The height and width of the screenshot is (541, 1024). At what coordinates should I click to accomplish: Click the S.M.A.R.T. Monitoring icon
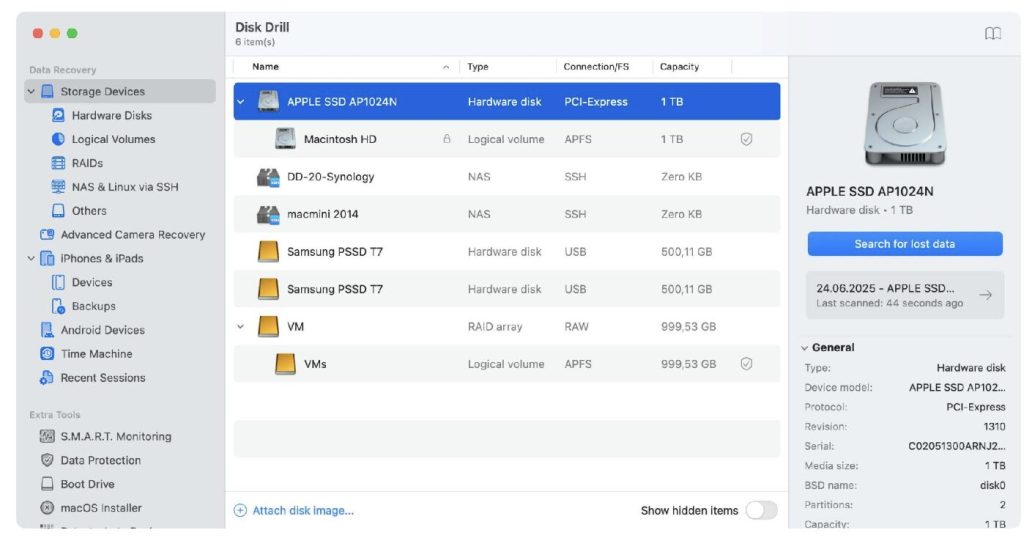pyautogui.click(x=47, y=436)
